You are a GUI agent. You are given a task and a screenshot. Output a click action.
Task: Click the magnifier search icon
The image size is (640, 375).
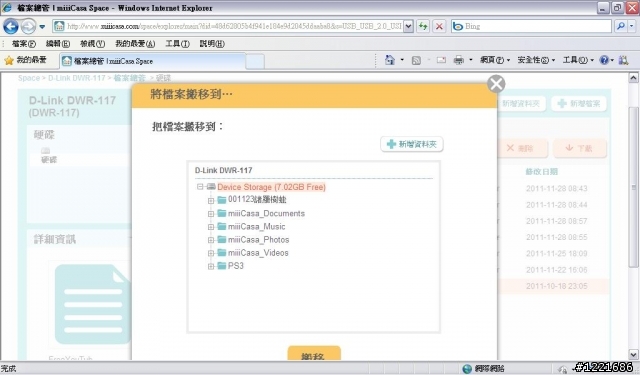pyautogui.click(x=620, y=27)
